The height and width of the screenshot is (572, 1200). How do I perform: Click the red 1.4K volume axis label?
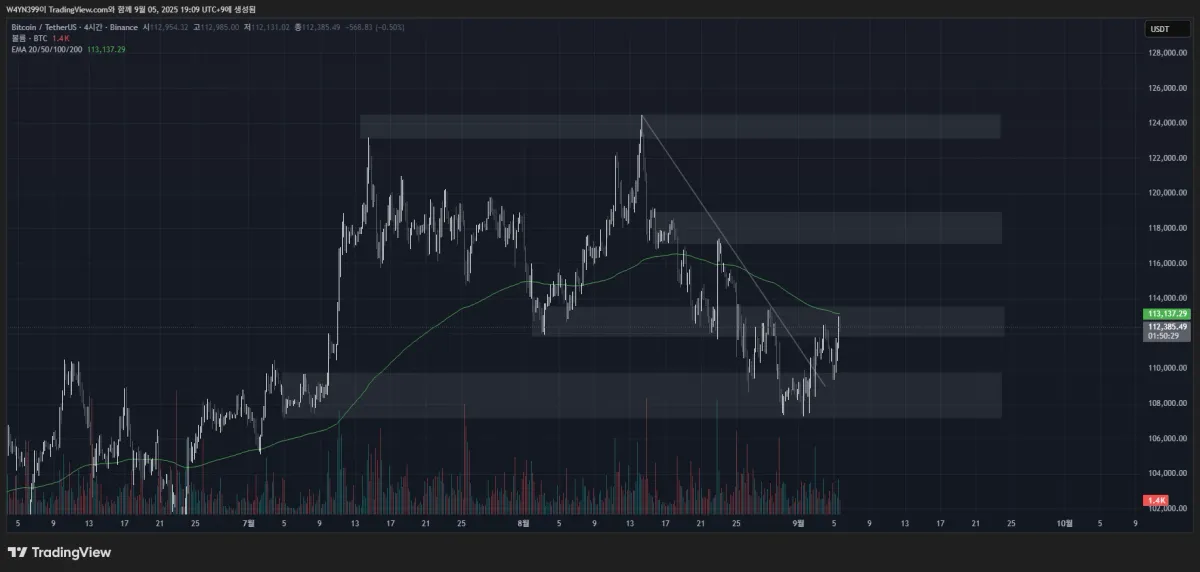pyautogui.click(x=1157, y=500)
